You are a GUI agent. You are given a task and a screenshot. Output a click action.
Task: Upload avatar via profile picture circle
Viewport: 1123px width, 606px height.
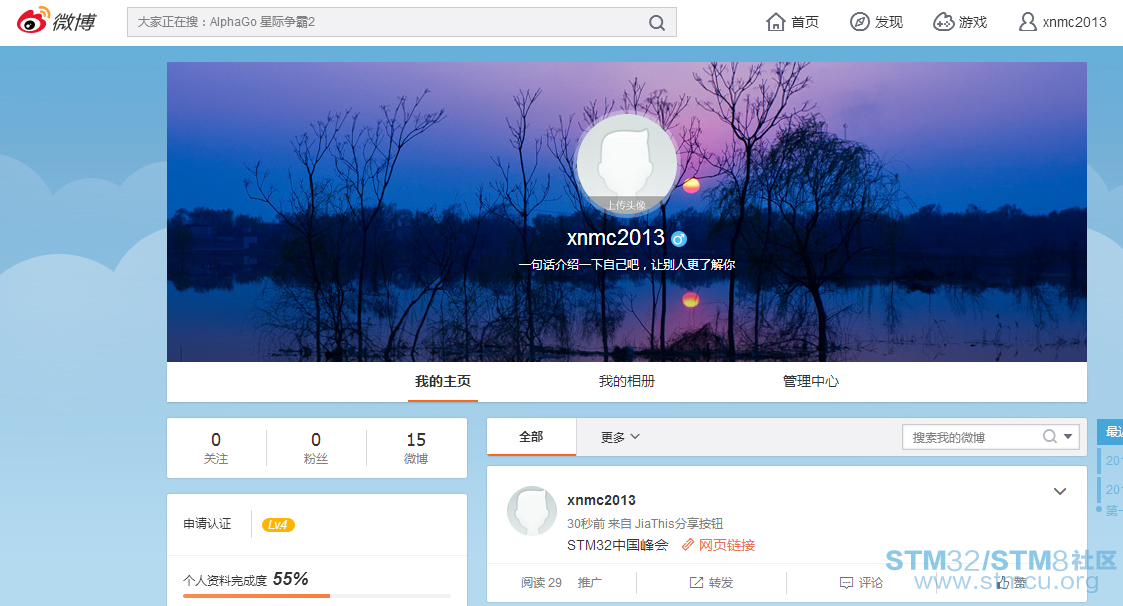point(627,164)
